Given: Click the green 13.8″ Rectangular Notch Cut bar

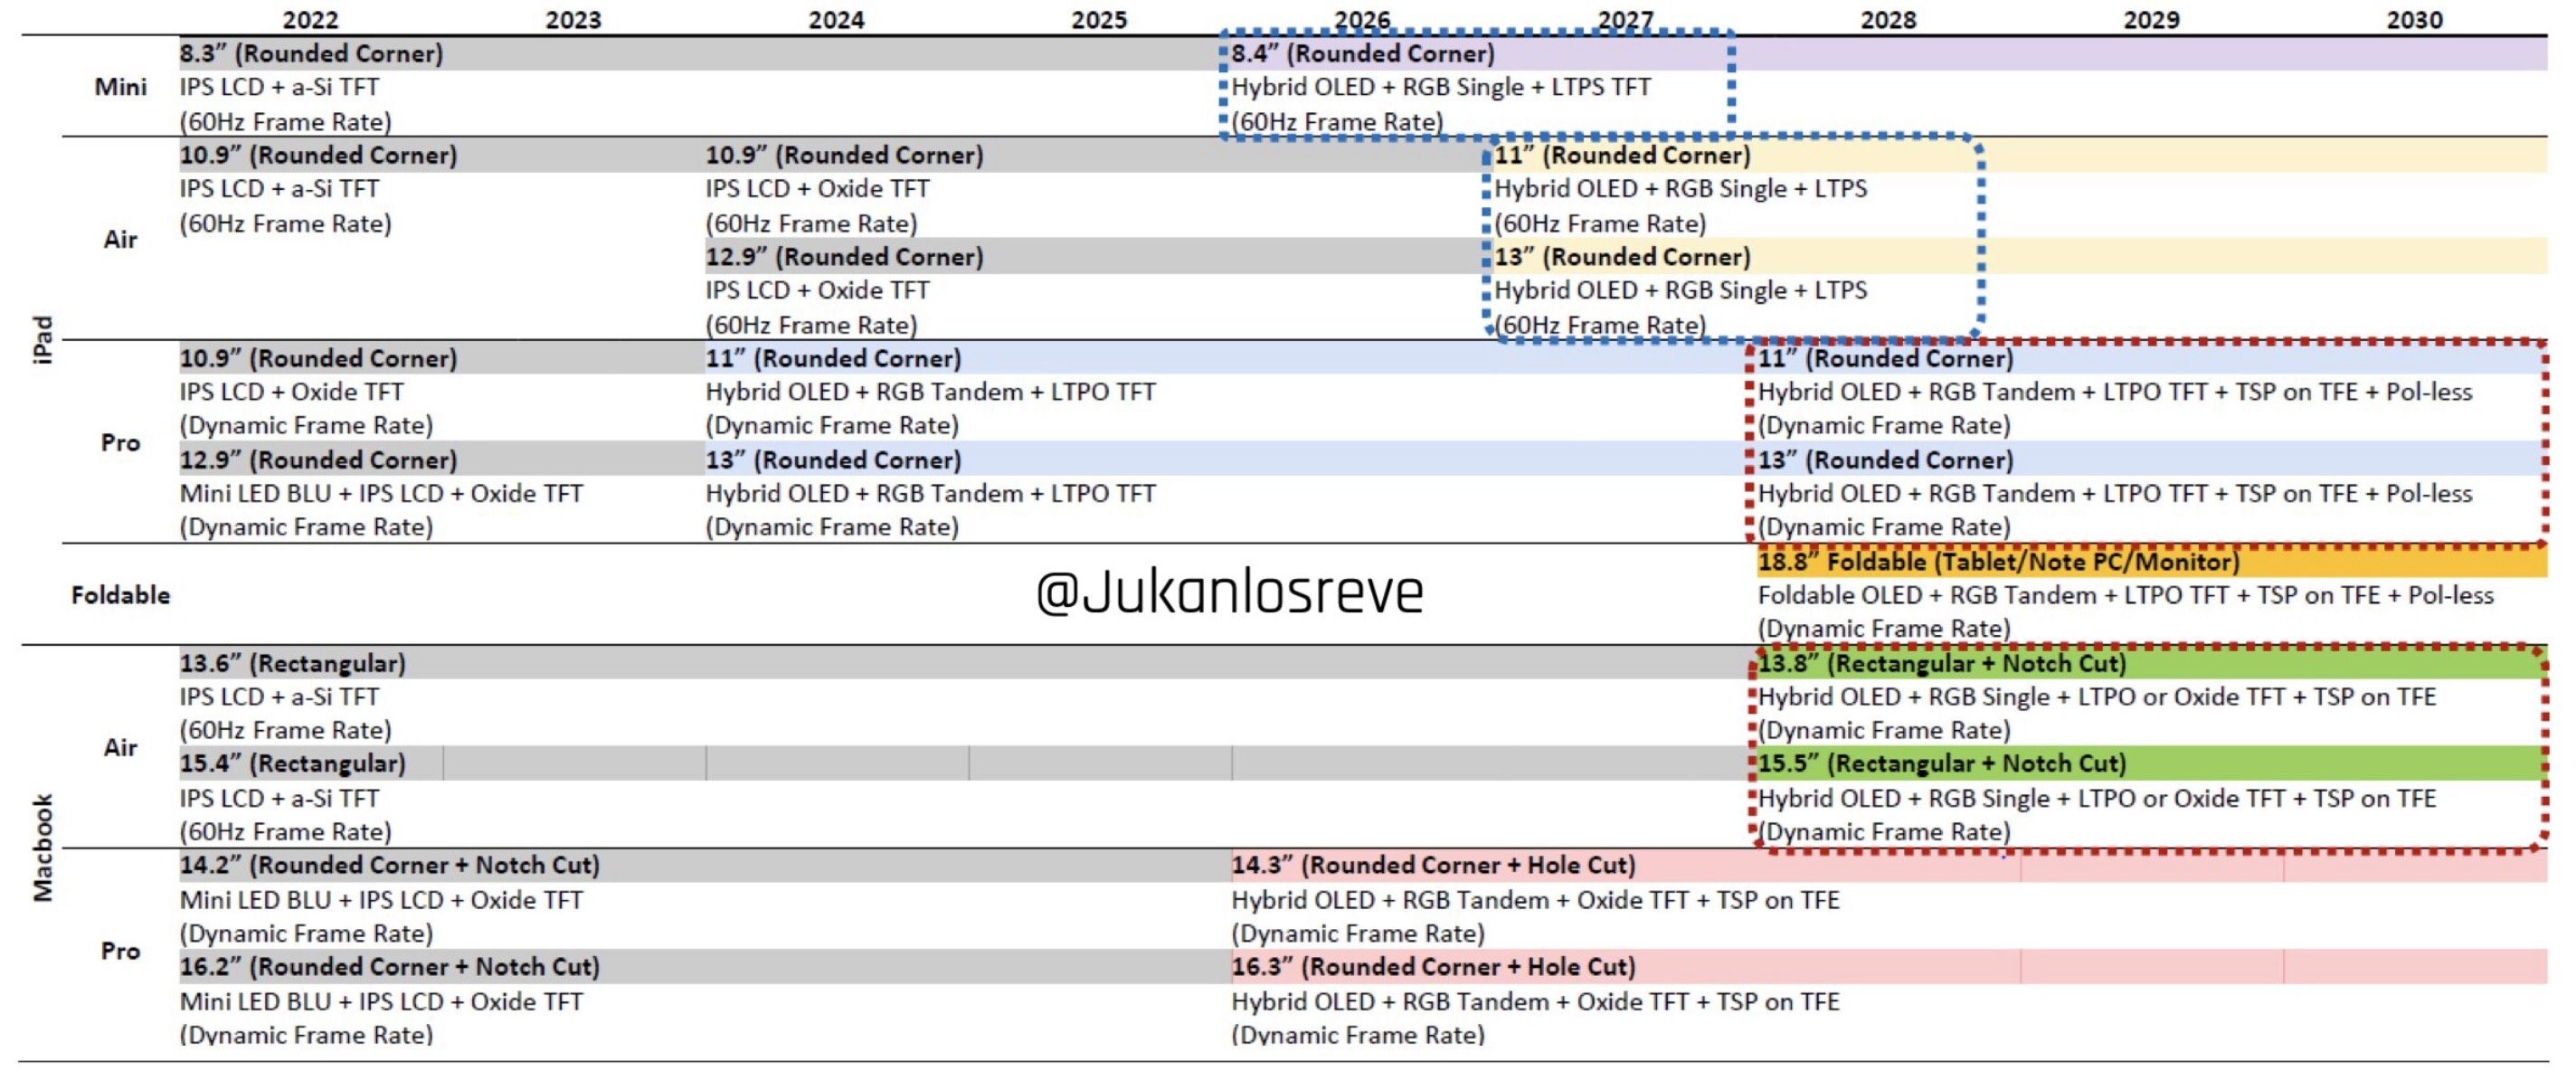Looking at the screenshot, I should pos(1942,663).
